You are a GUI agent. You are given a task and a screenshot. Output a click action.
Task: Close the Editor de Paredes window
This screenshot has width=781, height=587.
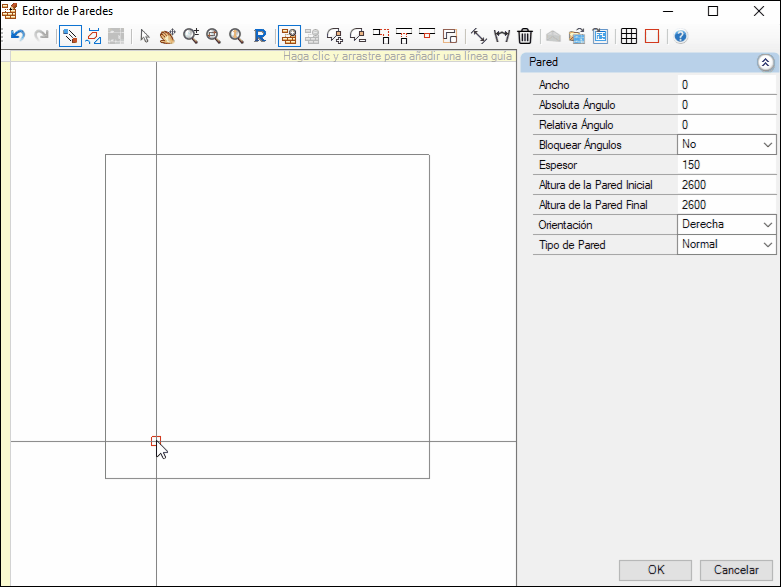click(759, 11)
